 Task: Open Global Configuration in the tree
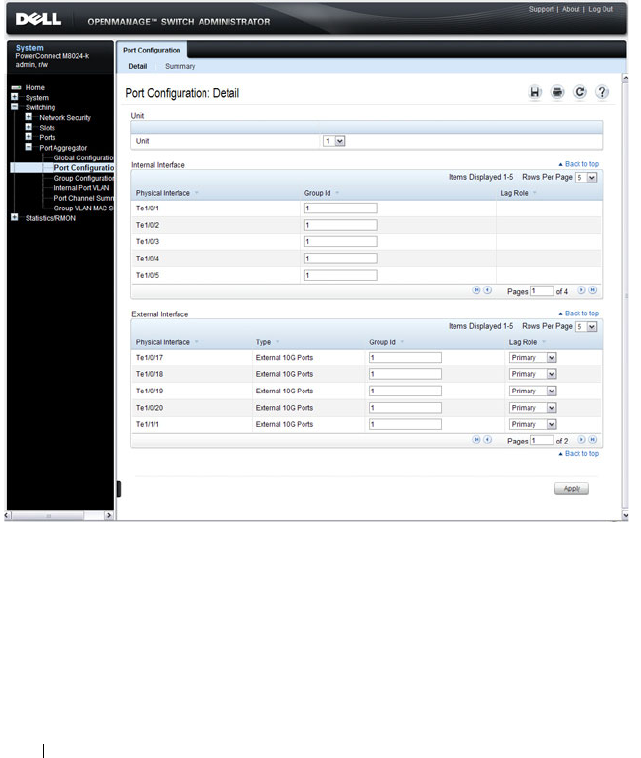click(x=84, y=158)
